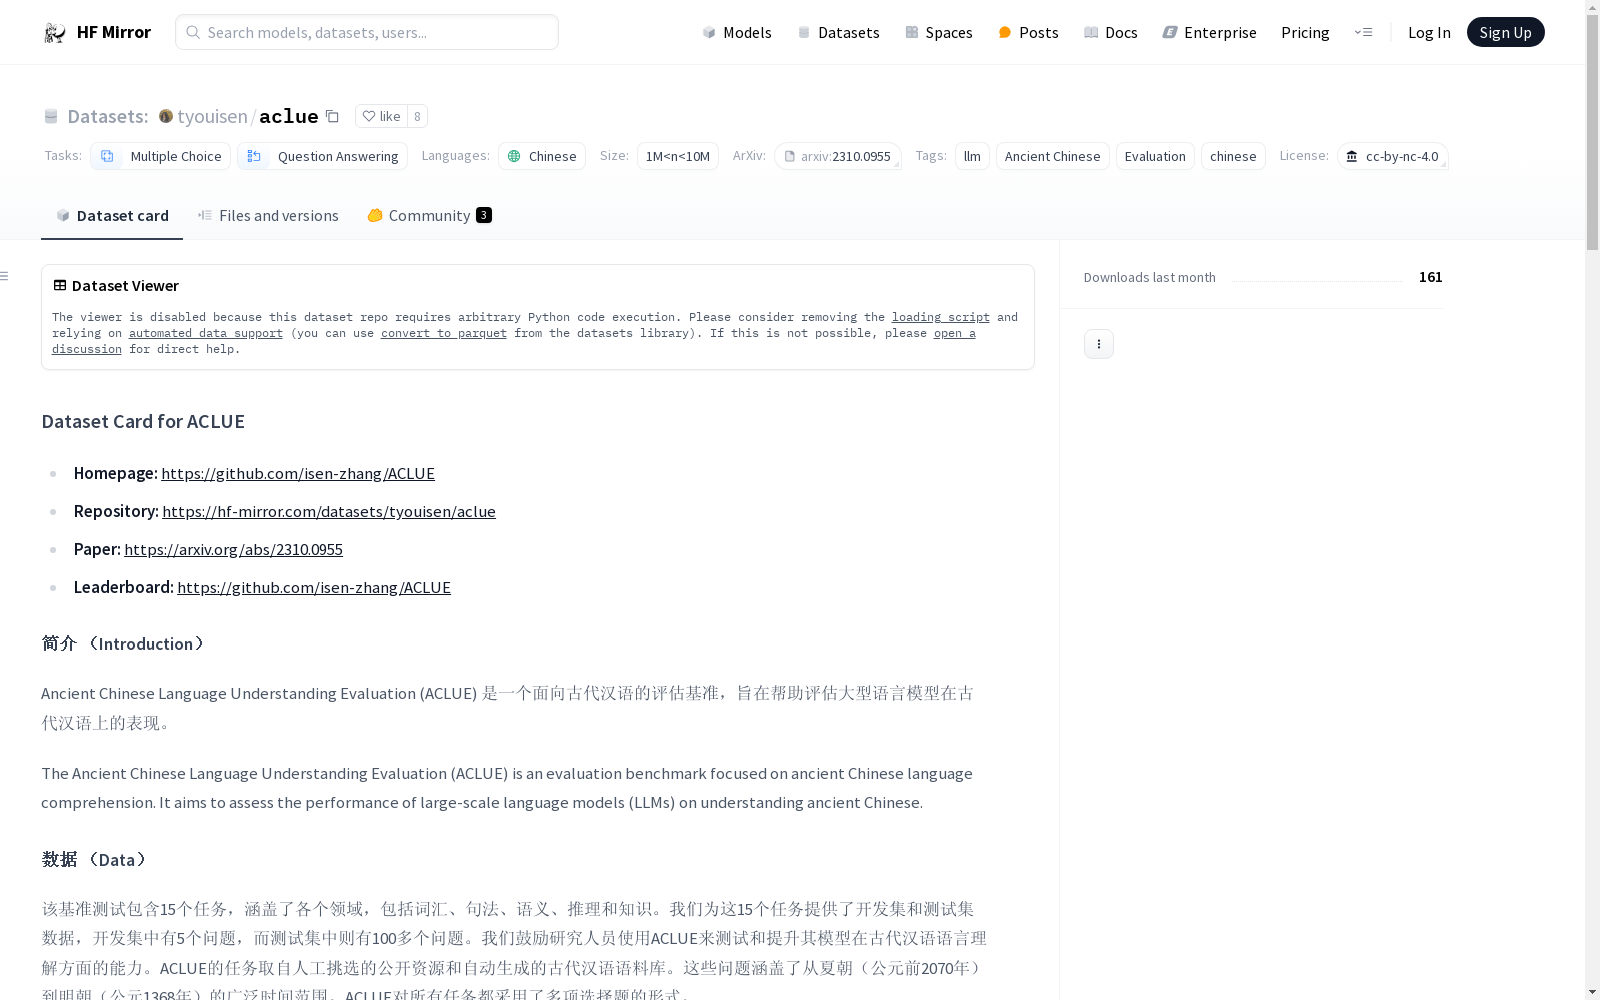
Task: Open the Community tab
Action: pos(429,215)
